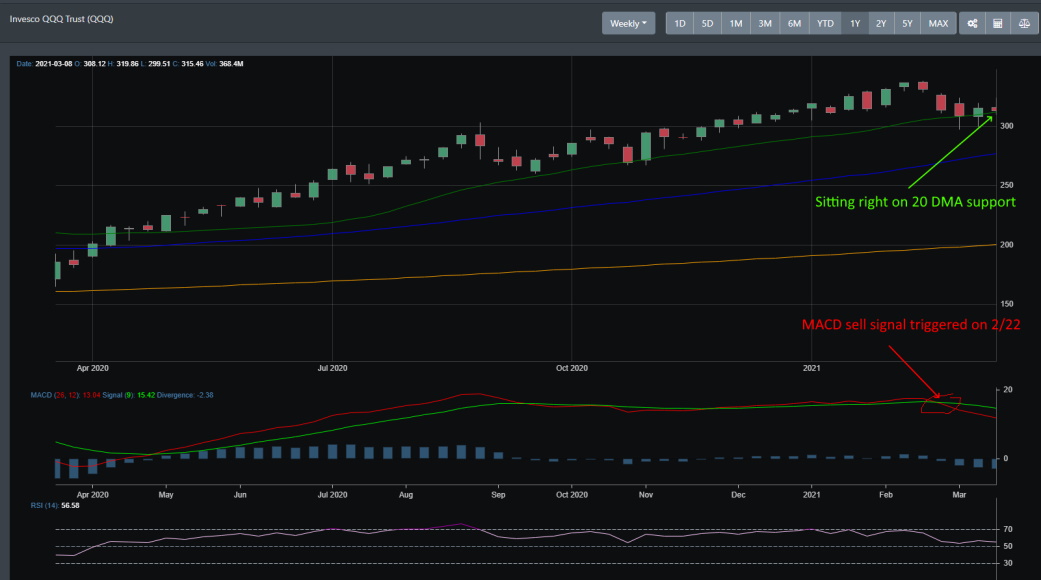Open the Weekly interval dropdown
Viewport: 1041px width, 580px height.
tap(628, 23)
